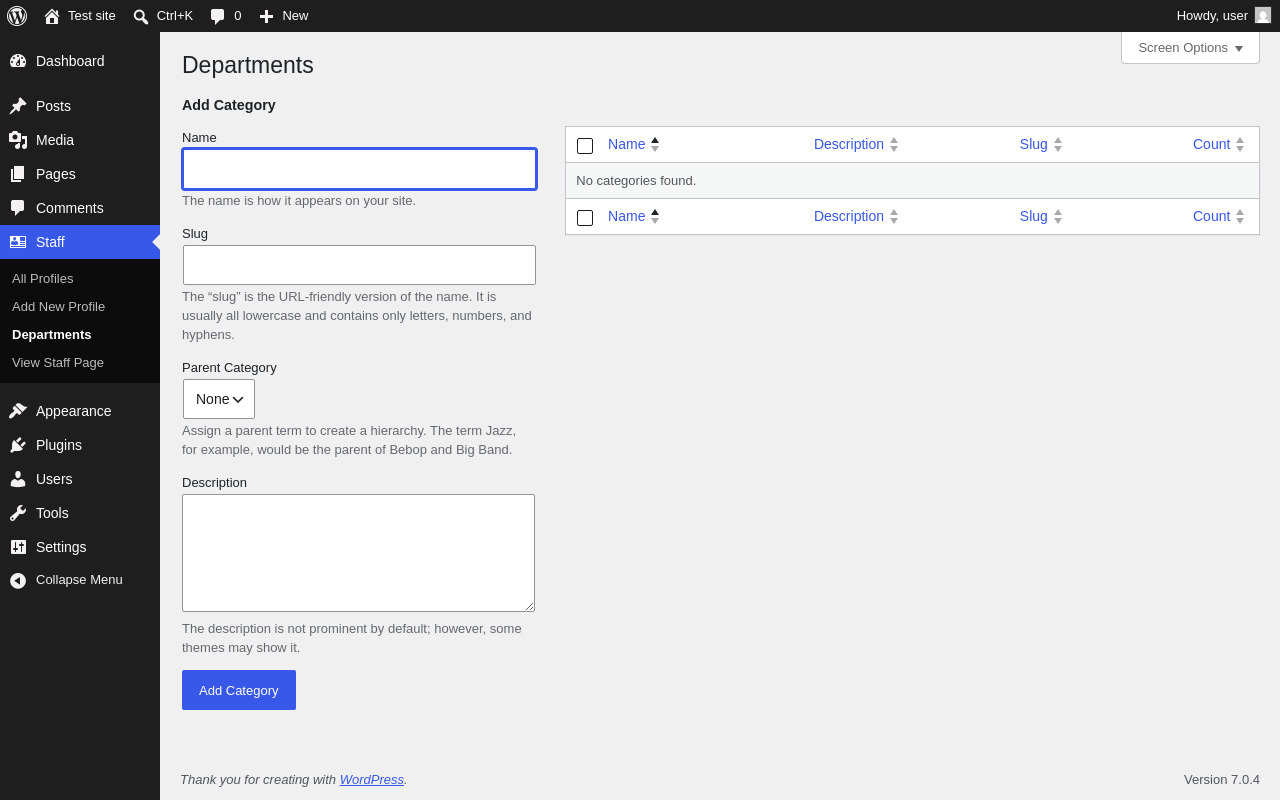Click the search magnifier icon
The height and width of the screenshot is (800, 1280).
(x=141, y=16)
